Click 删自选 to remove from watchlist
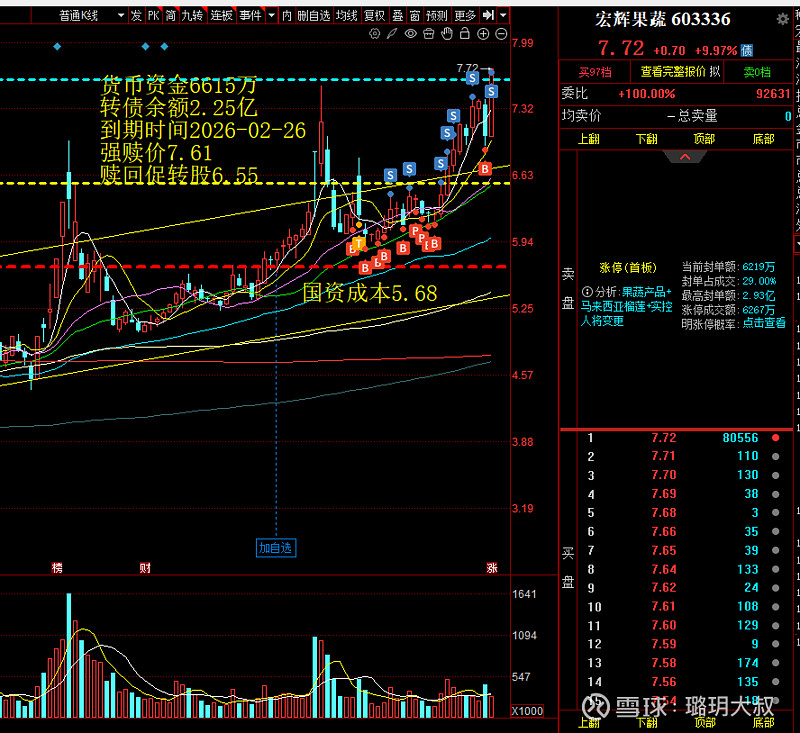The width and height of the screenshot is (800, 733). tap(314, 16)
